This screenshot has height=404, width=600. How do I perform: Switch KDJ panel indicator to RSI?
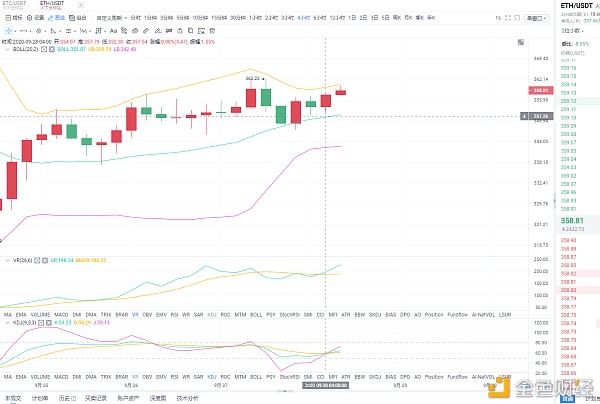pyautogui.click(x=174, y=377)
